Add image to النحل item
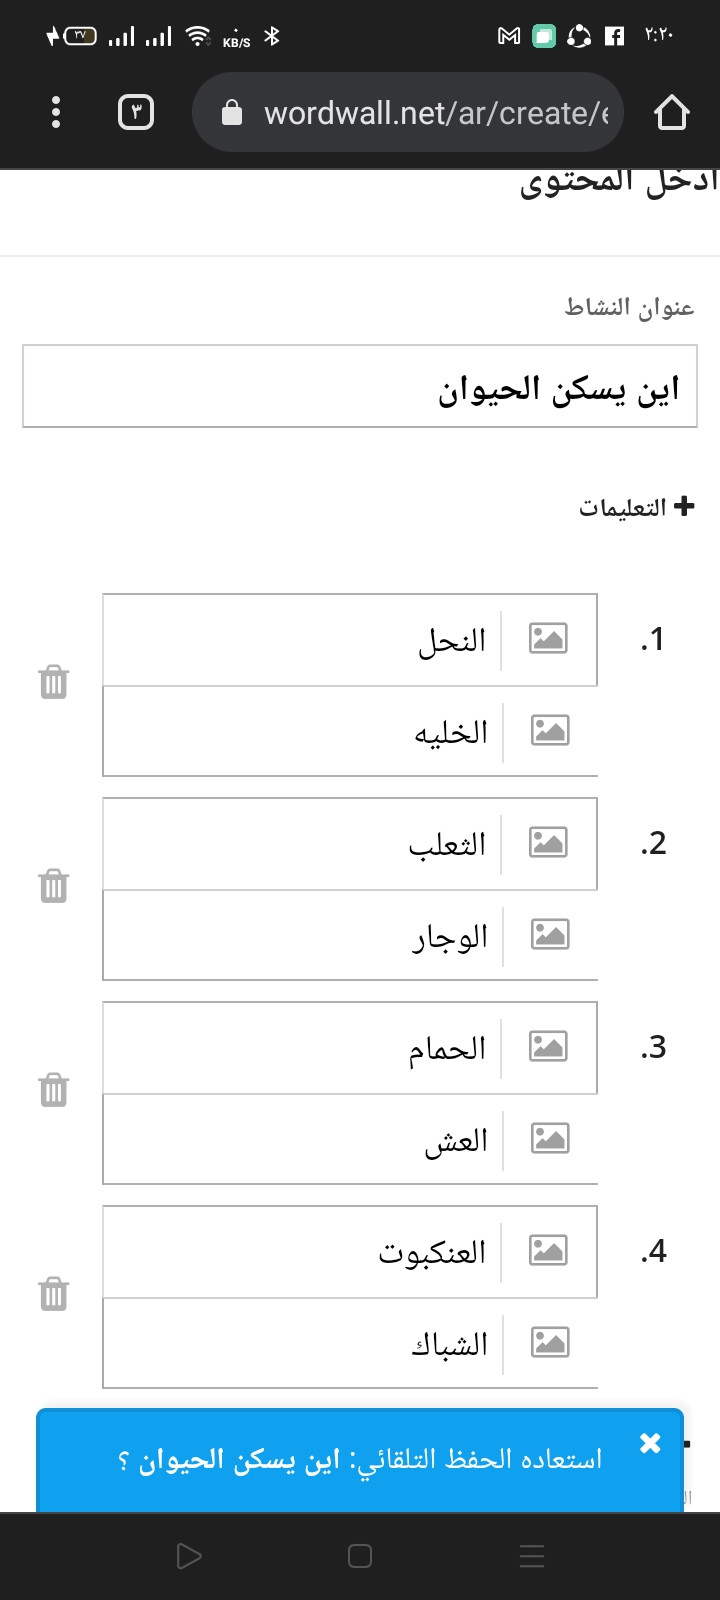Screen dimensions: 720x1600 [548, 638]
